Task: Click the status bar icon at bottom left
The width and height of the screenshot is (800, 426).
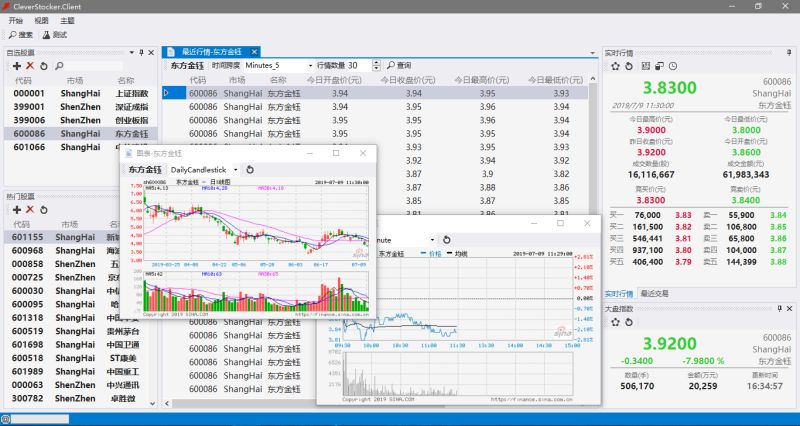Action: 6,419
